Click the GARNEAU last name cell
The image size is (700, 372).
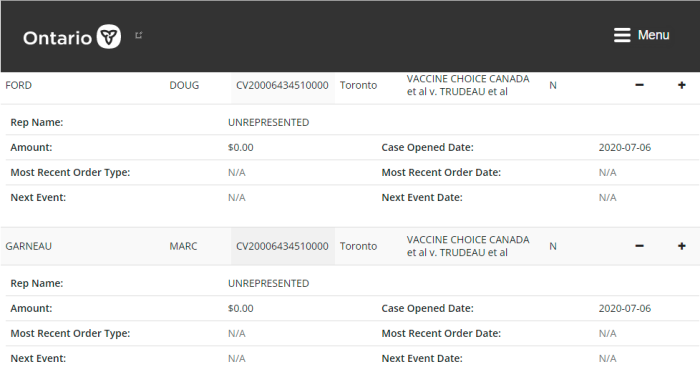29,246
